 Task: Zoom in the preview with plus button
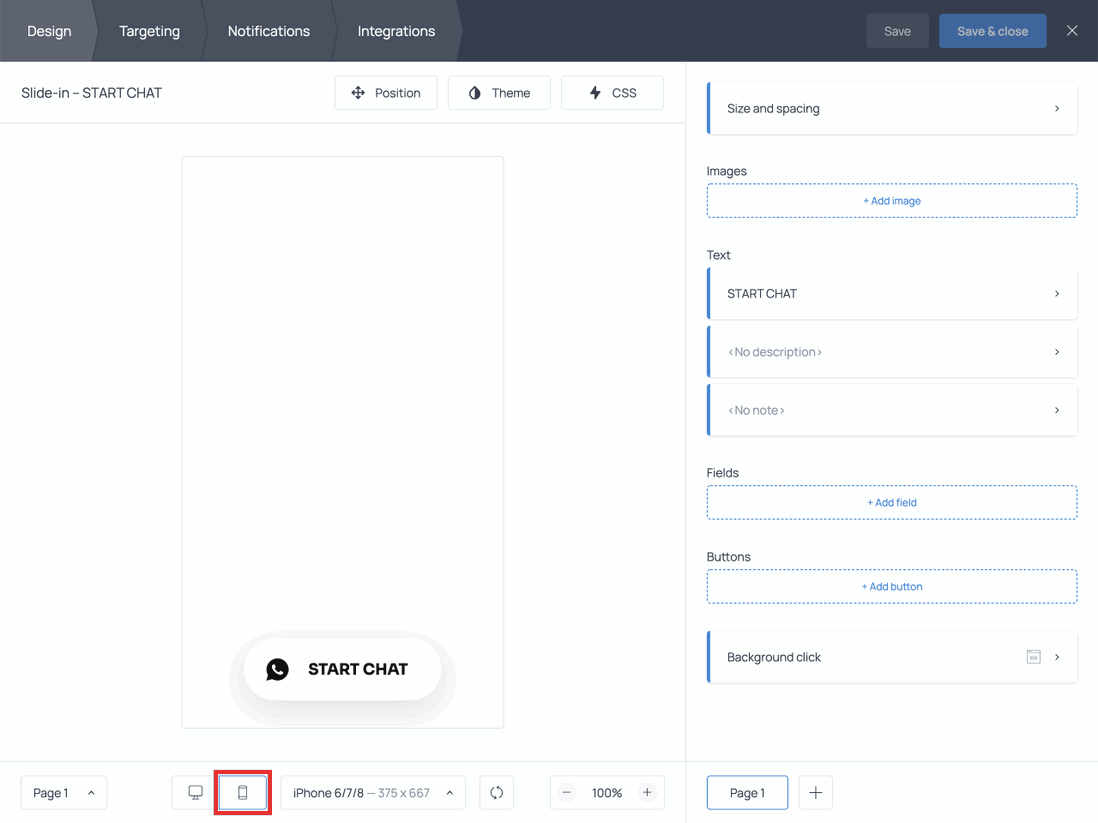(648, 792)
